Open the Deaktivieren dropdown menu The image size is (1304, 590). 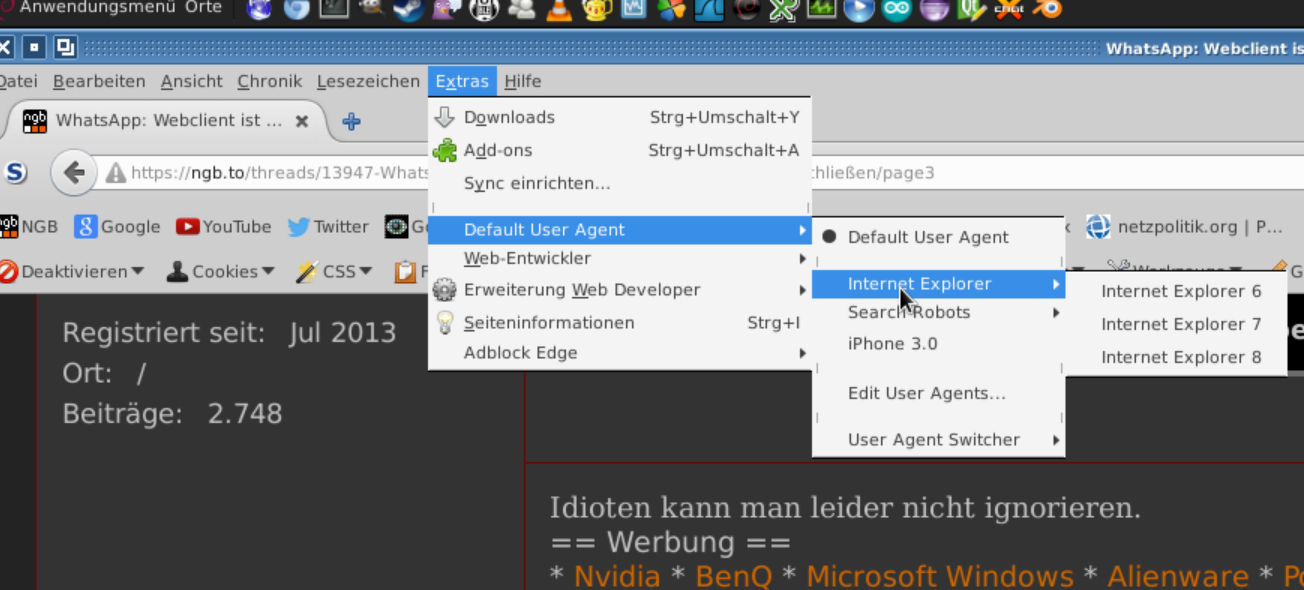point(73,271)
